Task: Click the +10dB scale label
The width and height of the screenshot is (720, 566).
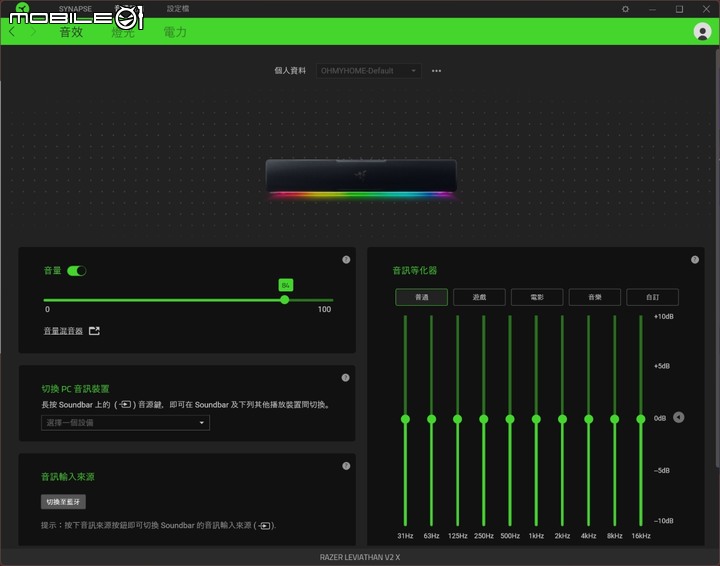Action: (664, 317)
